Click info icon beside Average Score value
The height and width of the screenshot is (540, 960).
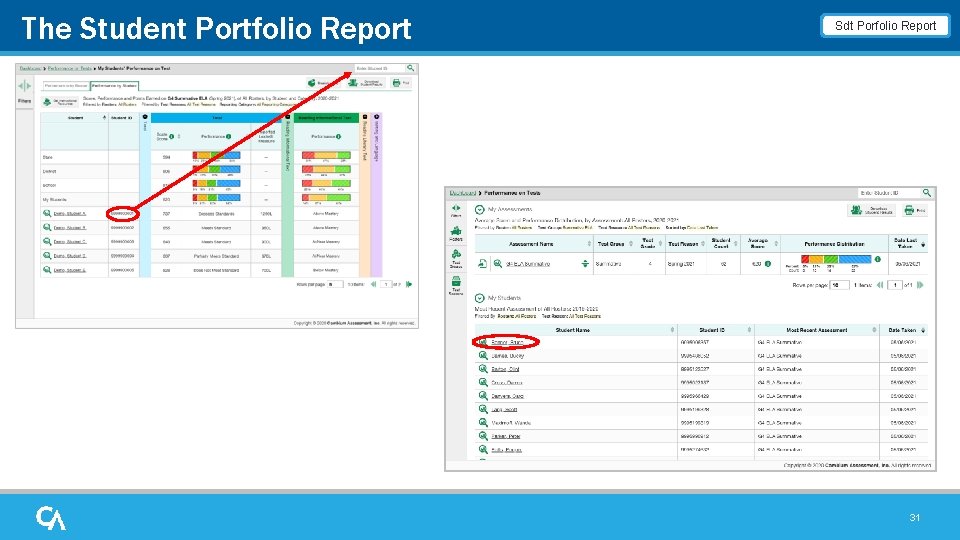point(768,264)
